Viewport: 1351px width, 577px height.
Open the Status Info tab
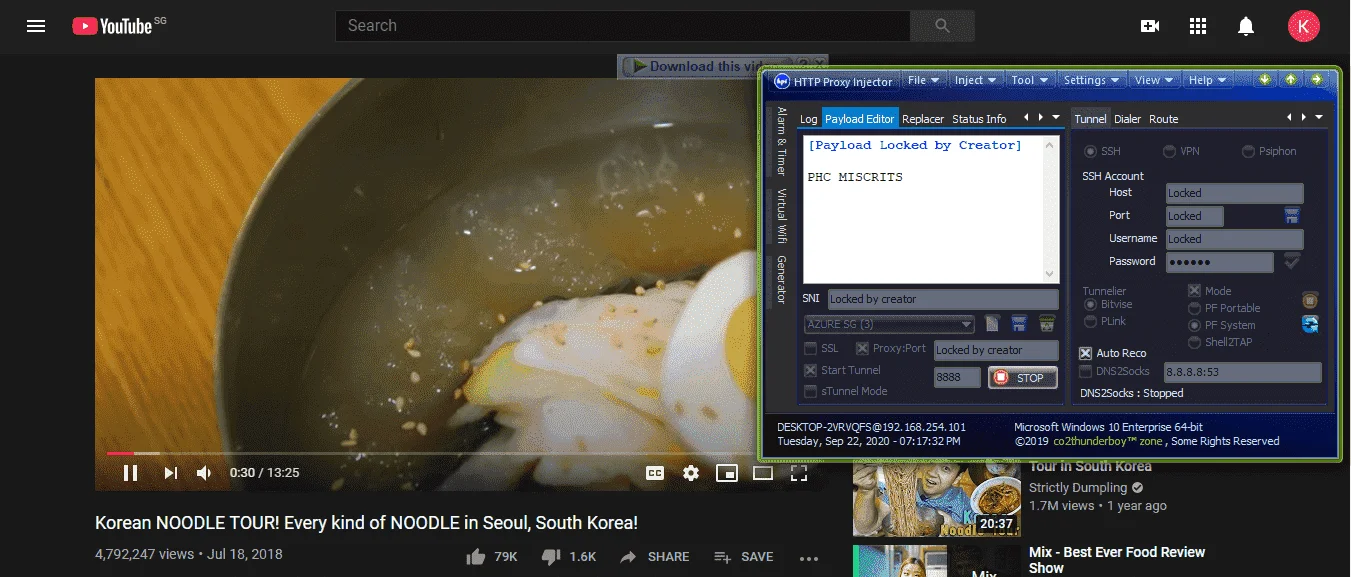[979, 119]
